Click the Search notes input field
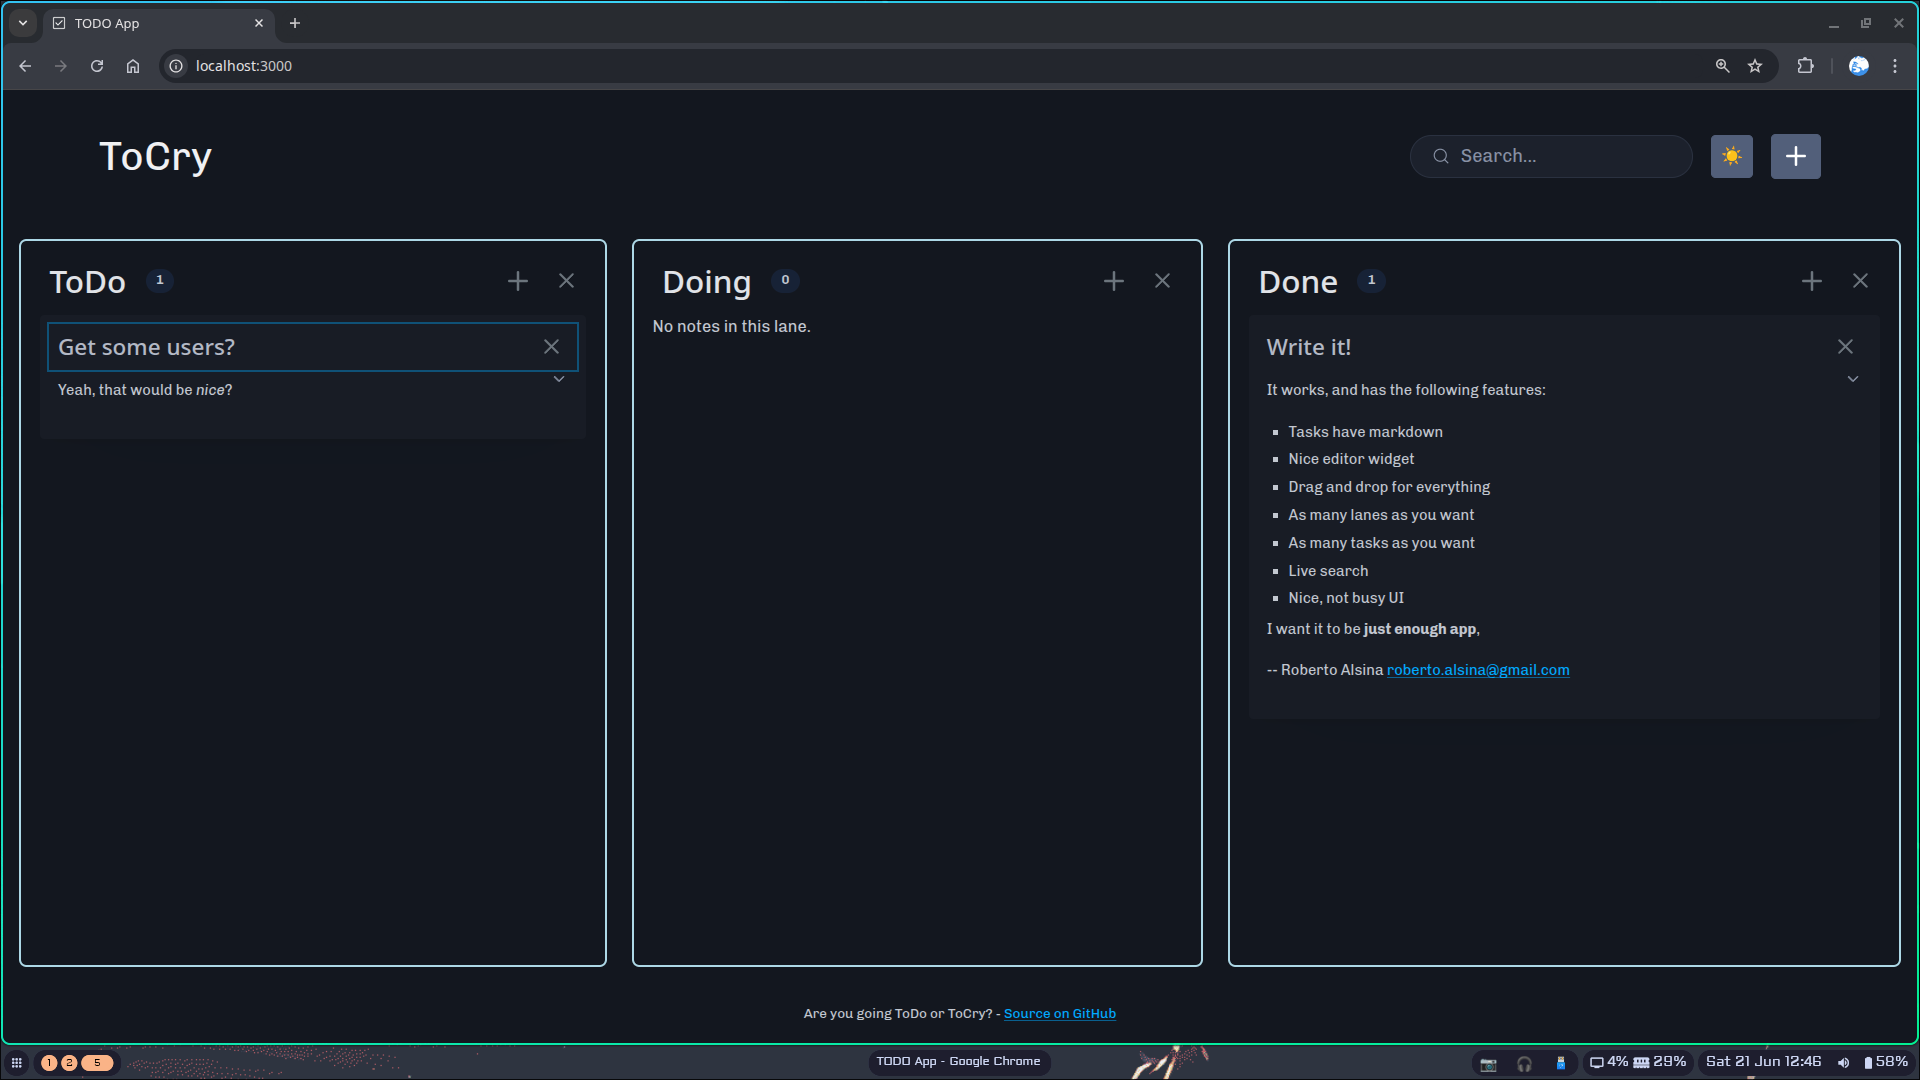 click(x=1551, y=156)
